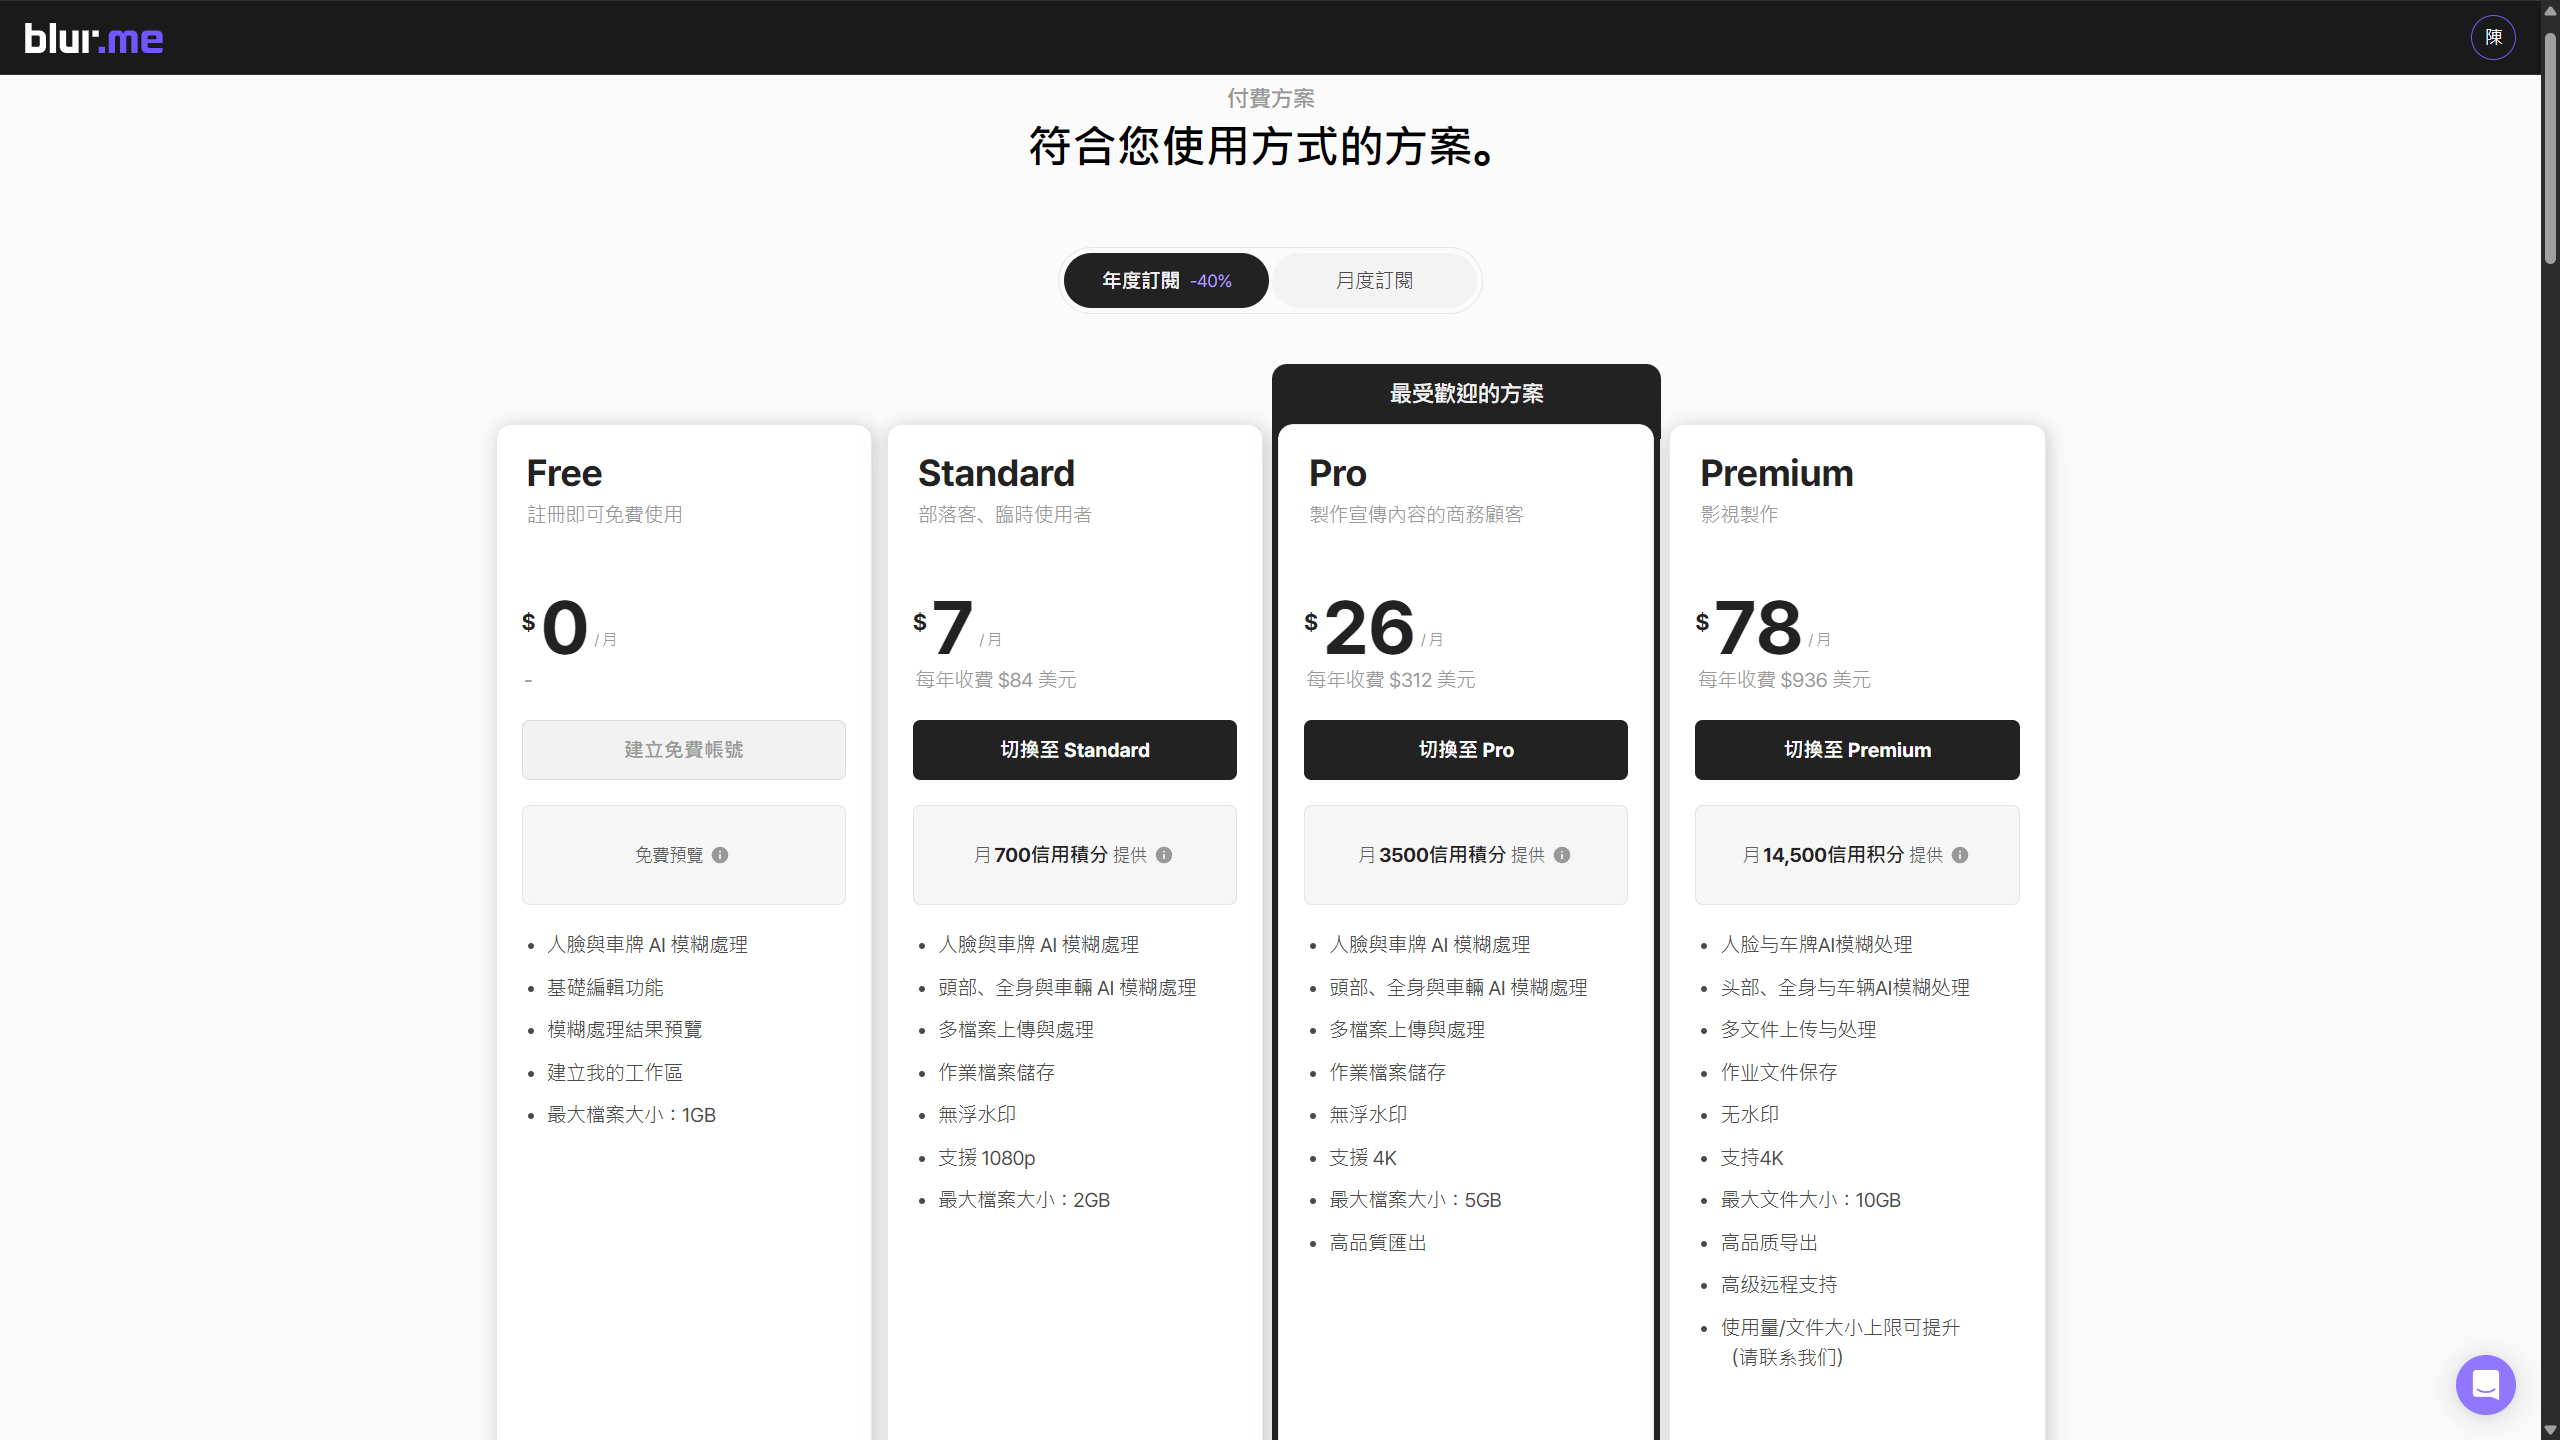Screen dimensions: 2560x1440
Task: Click 高级远程支持 feature
Action: (x=1779, y=1285)
